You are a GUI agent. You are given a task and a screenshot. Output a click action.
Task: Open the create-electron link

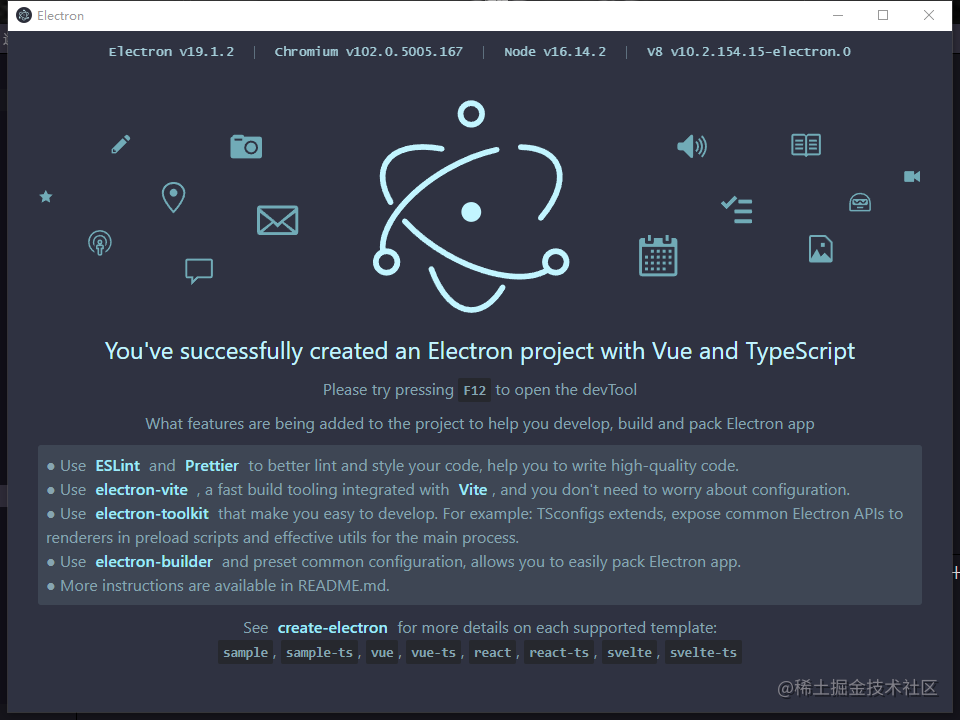click(332, 628)
